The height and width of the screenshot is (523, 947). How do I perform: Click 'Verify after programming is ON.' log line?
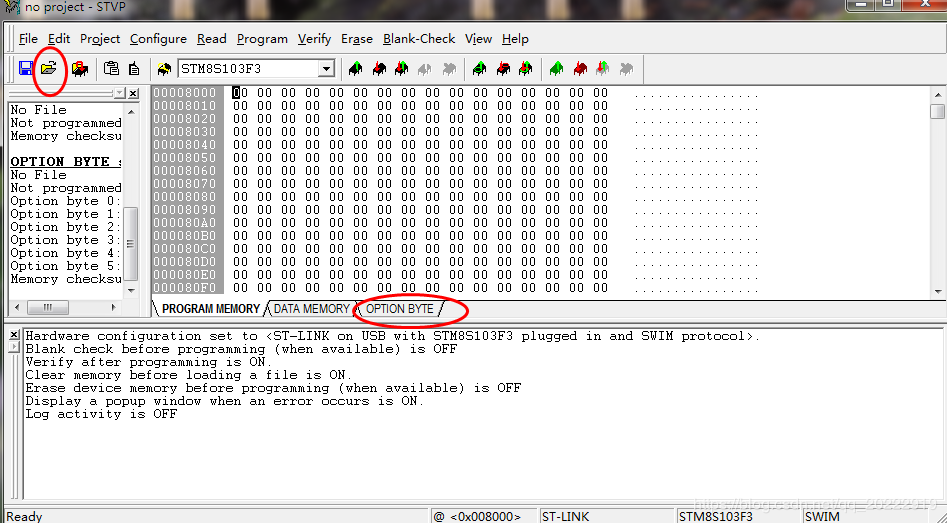[149, 362]
